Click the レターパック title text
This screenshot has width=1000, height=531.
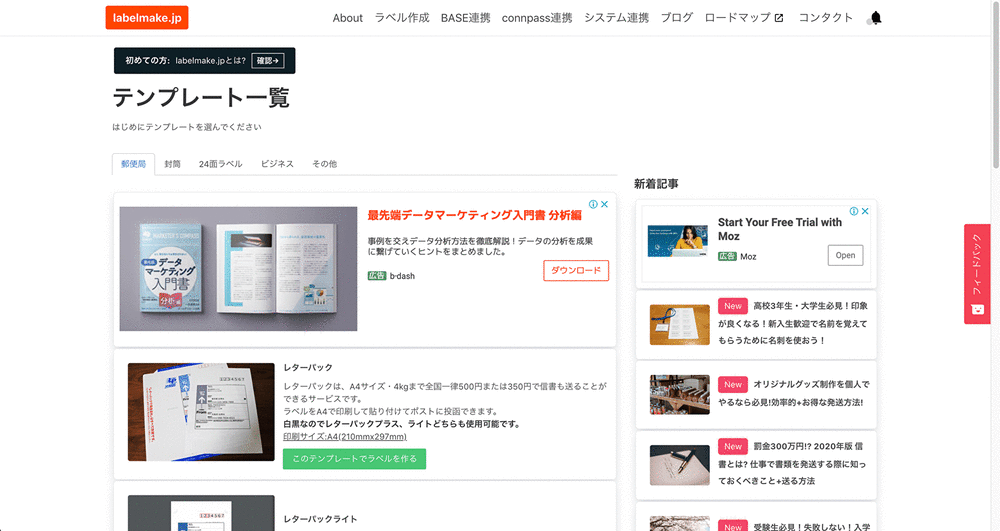pos(308,368)
